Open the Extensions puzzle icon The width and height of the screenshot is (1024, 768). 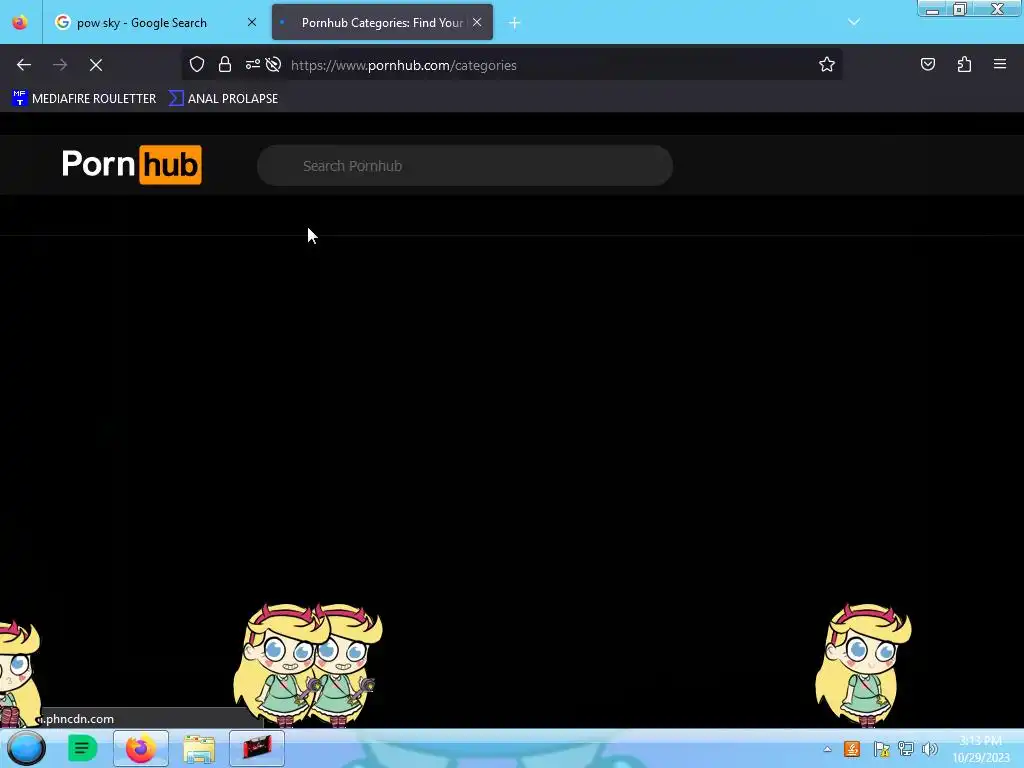click(x=964, y=64)
